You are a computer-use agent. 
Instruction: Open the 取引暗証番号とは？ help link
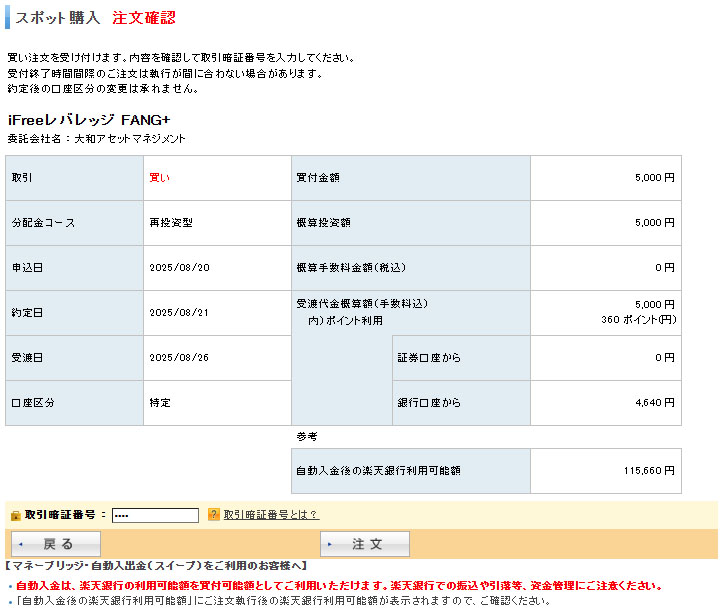pos(270,515)
